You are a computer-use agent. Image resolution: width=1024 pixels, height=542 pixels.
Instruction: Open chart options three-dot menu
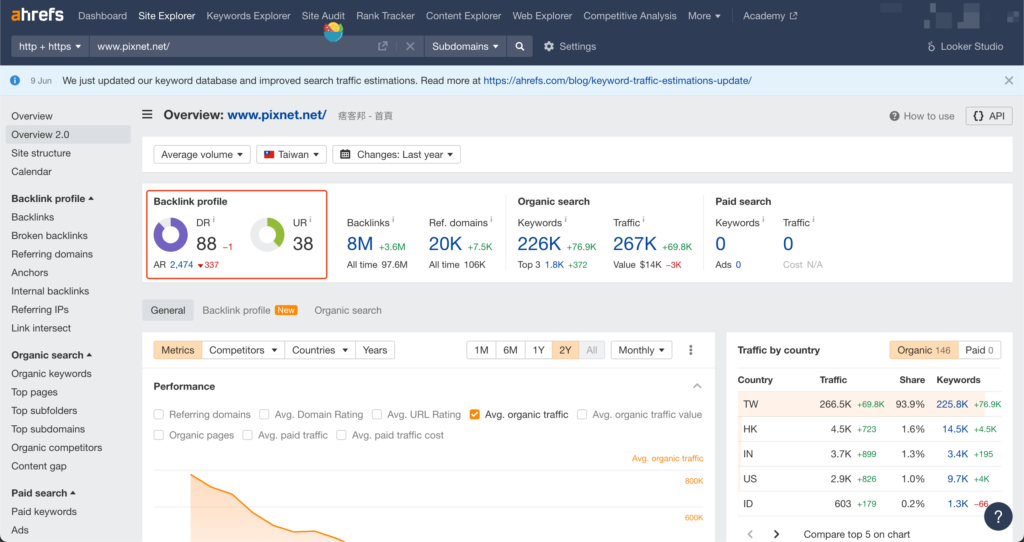(x=690, y=350)
